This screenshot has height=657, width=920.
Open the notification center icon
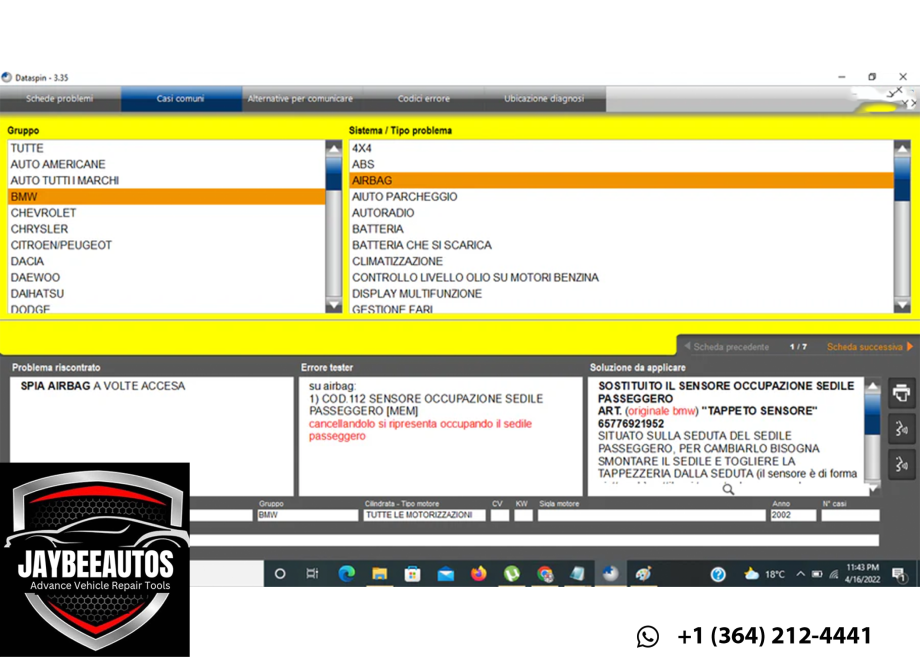899,574
